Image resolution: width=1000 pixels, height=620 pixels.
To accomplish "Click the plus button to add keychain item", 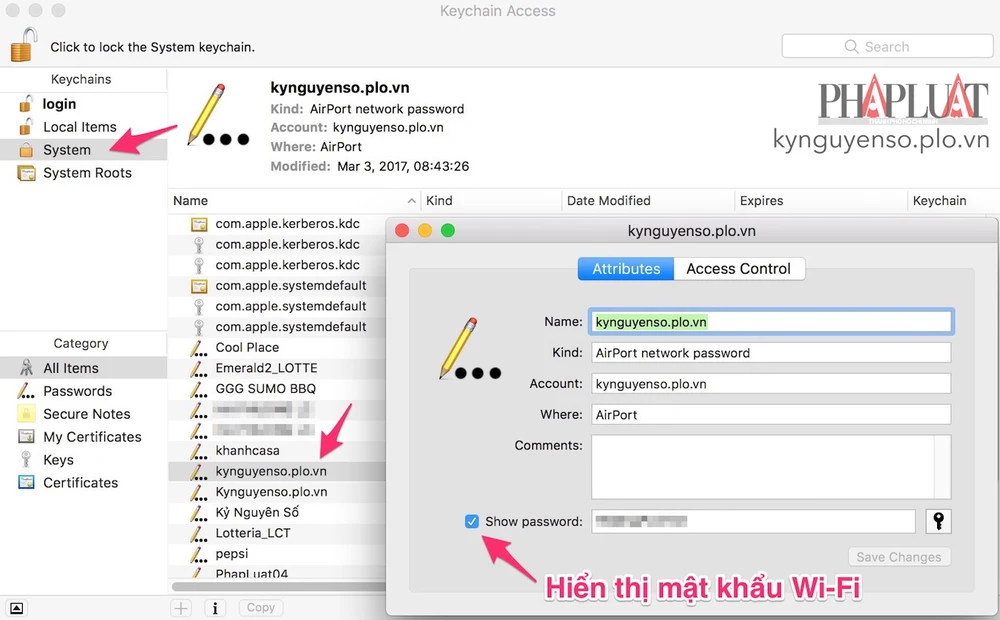I will (x=181, y=607).
